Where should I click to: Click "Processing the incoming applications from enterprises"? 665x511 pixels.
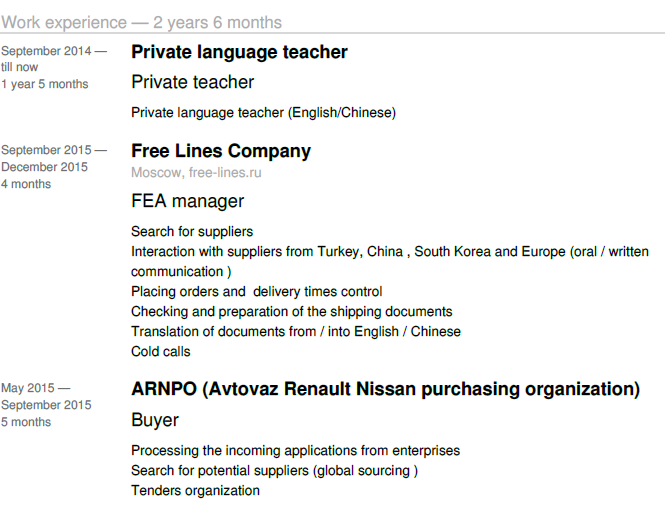click(295, 451)
